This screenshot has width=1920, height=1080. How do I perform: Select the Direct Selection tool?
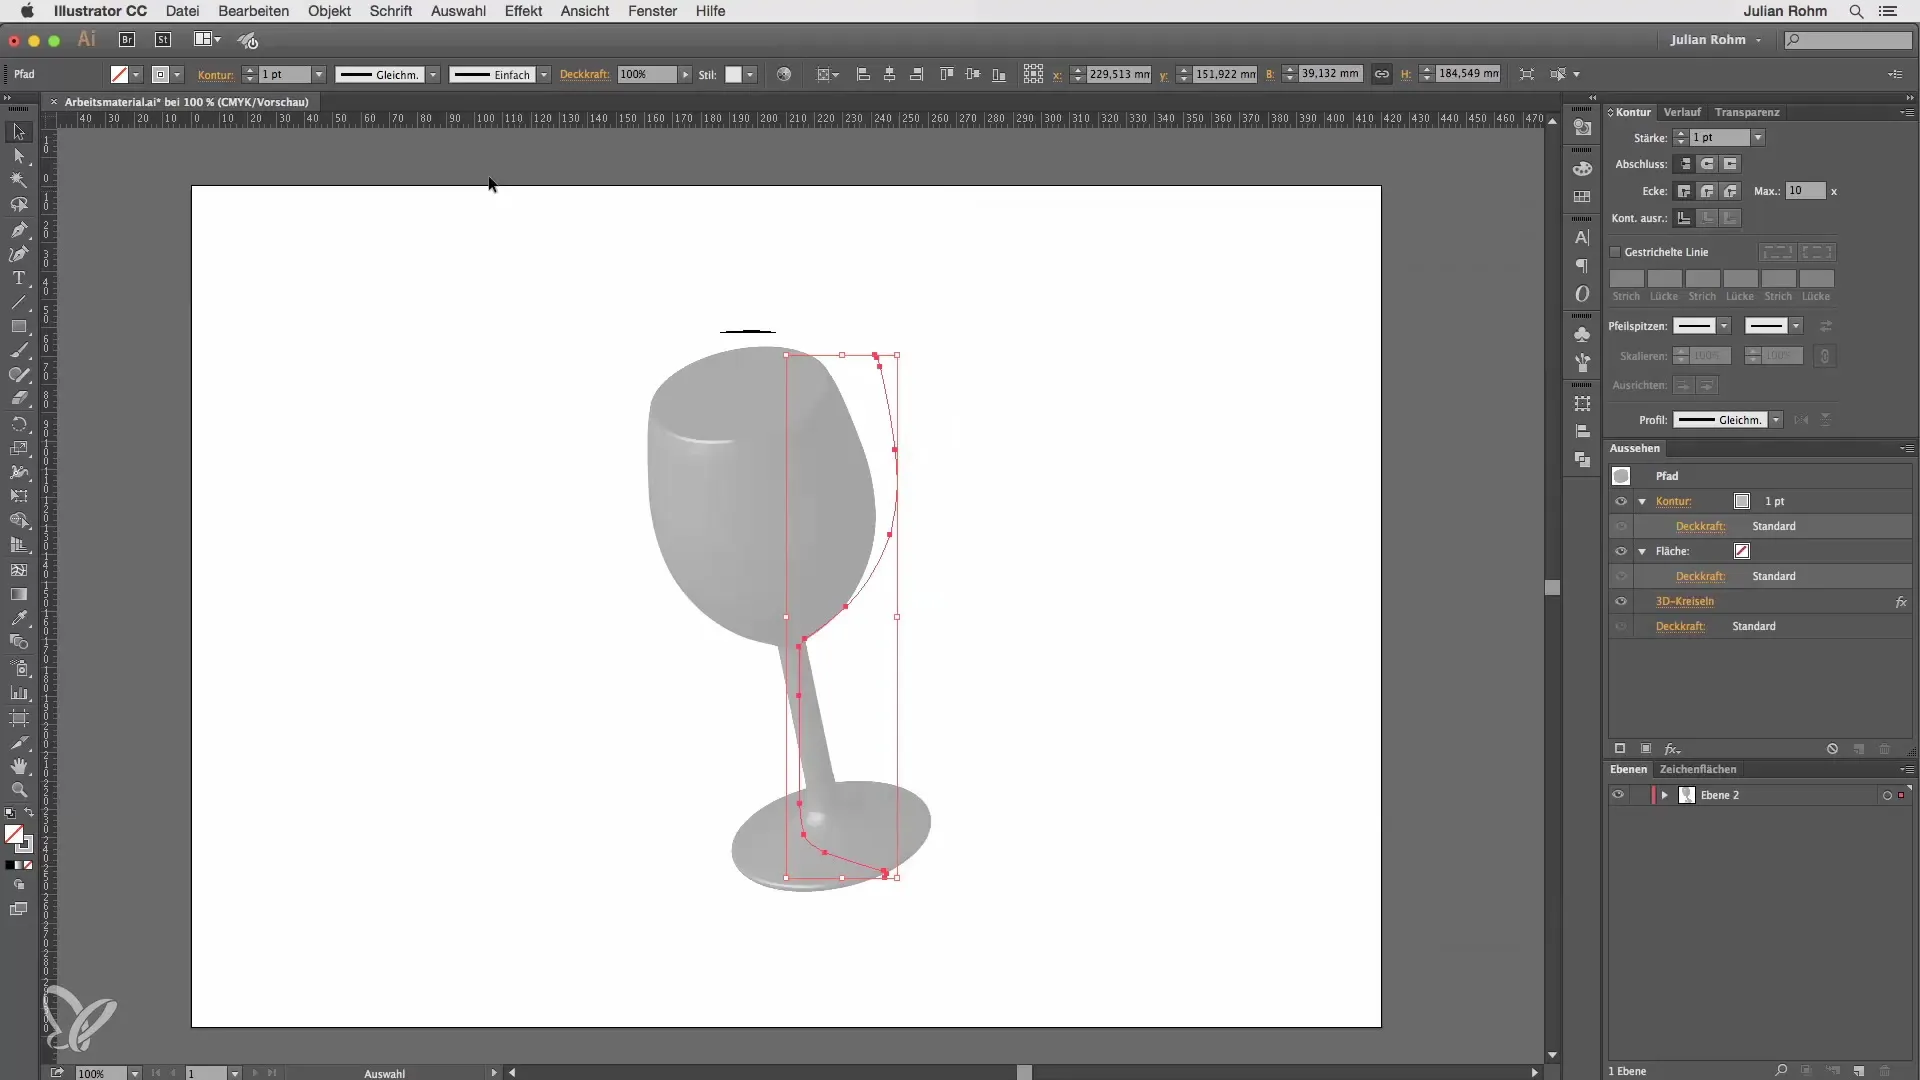click(18, 156)
